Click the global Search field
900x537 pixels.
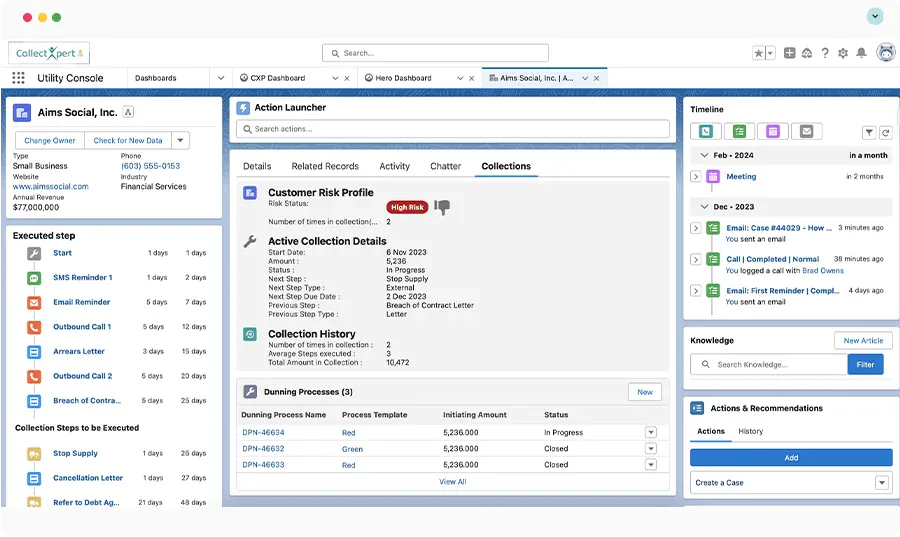(x=435, y=53)
